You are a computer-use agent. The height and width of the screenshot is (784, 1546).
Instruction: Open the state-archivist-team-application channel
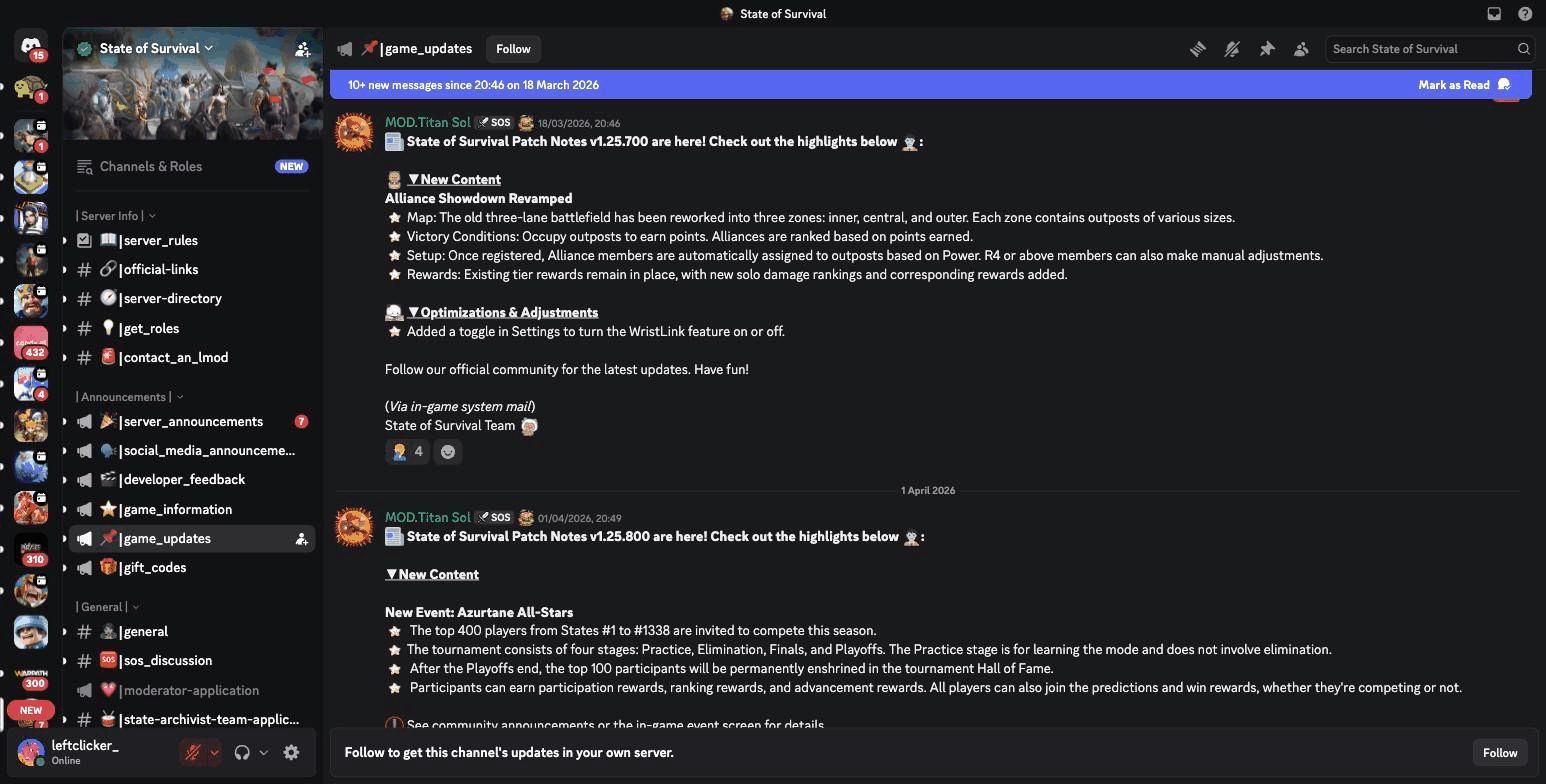[x=191, y=720]
